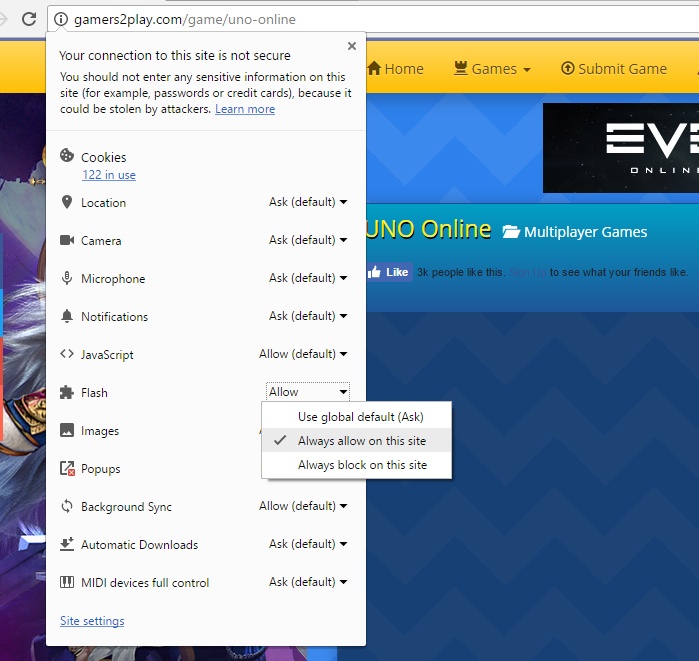Click the browser reload icon

29,19
